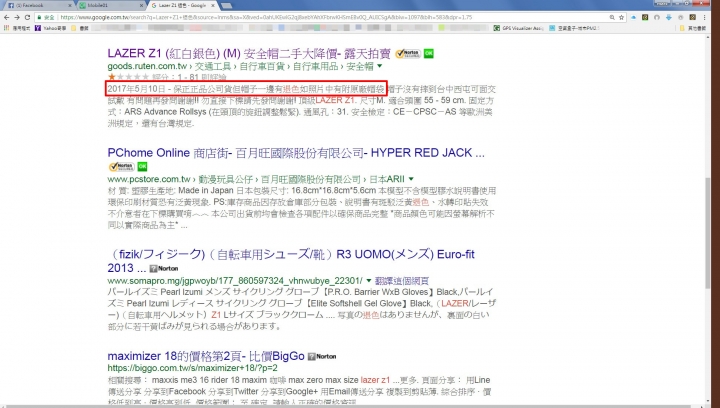Screen dimensions: 720x408
Task: Click 翻譯這個網頁 translate link
Action: (x=402, y=280)
